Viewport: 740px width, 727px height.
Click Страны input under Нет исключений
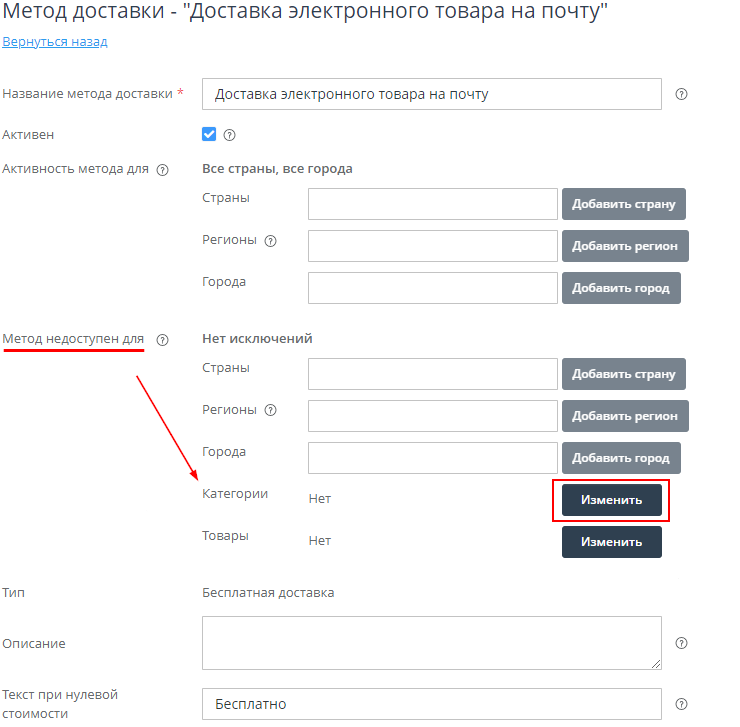pyautogui.click(x=432, y=374)
